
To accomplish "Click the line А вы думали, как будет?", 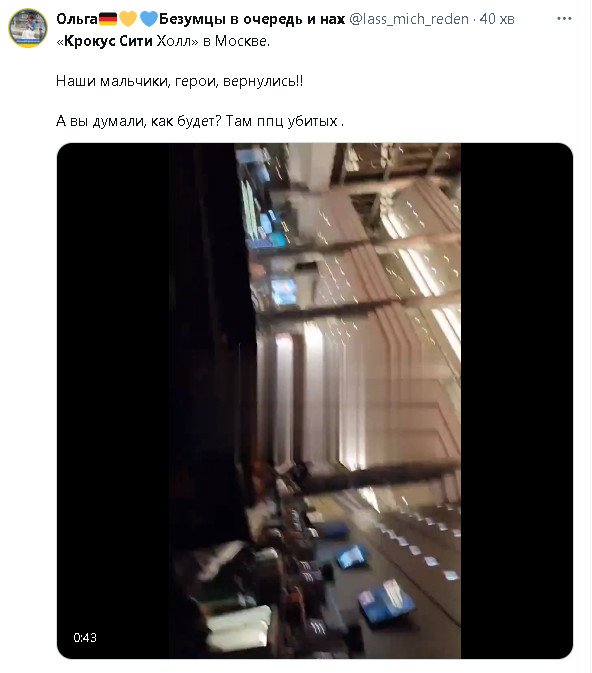I will 139,121.
